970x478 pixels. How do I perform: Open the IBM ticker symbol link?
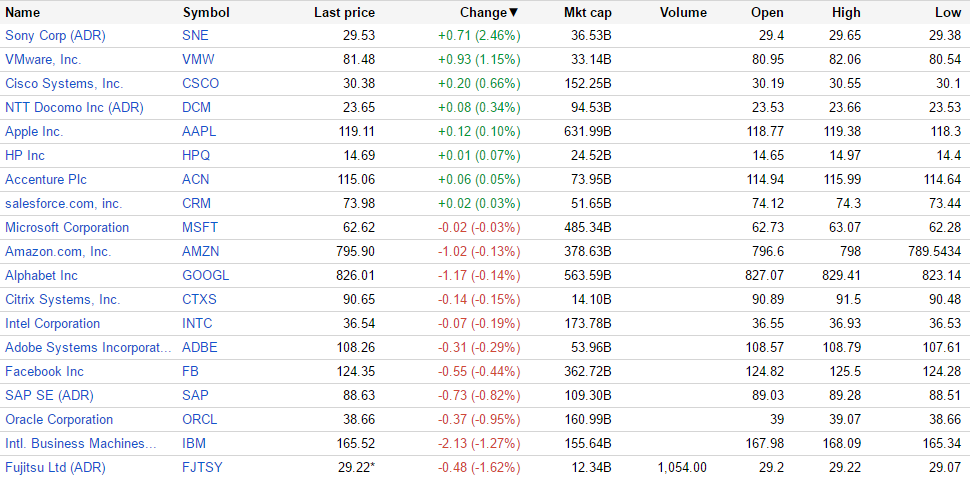(194, 443)
